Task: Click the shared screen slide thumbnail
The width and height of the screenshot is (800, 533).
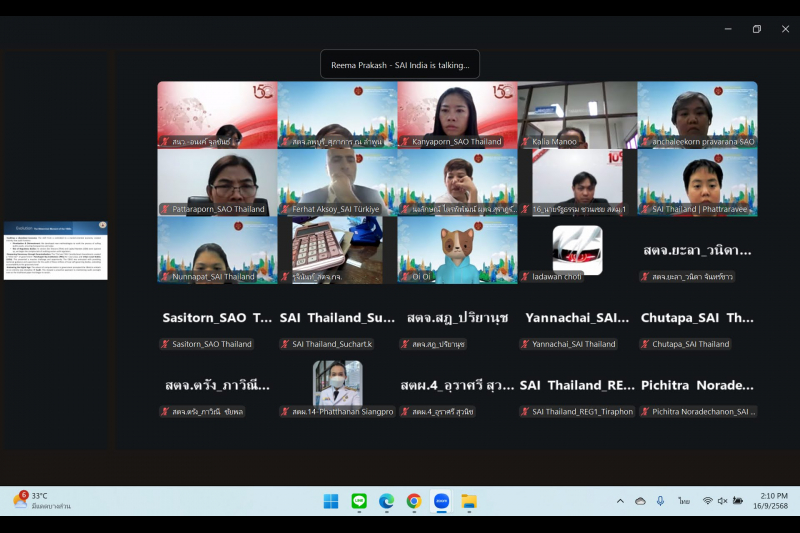Action: tap(55, 250)
